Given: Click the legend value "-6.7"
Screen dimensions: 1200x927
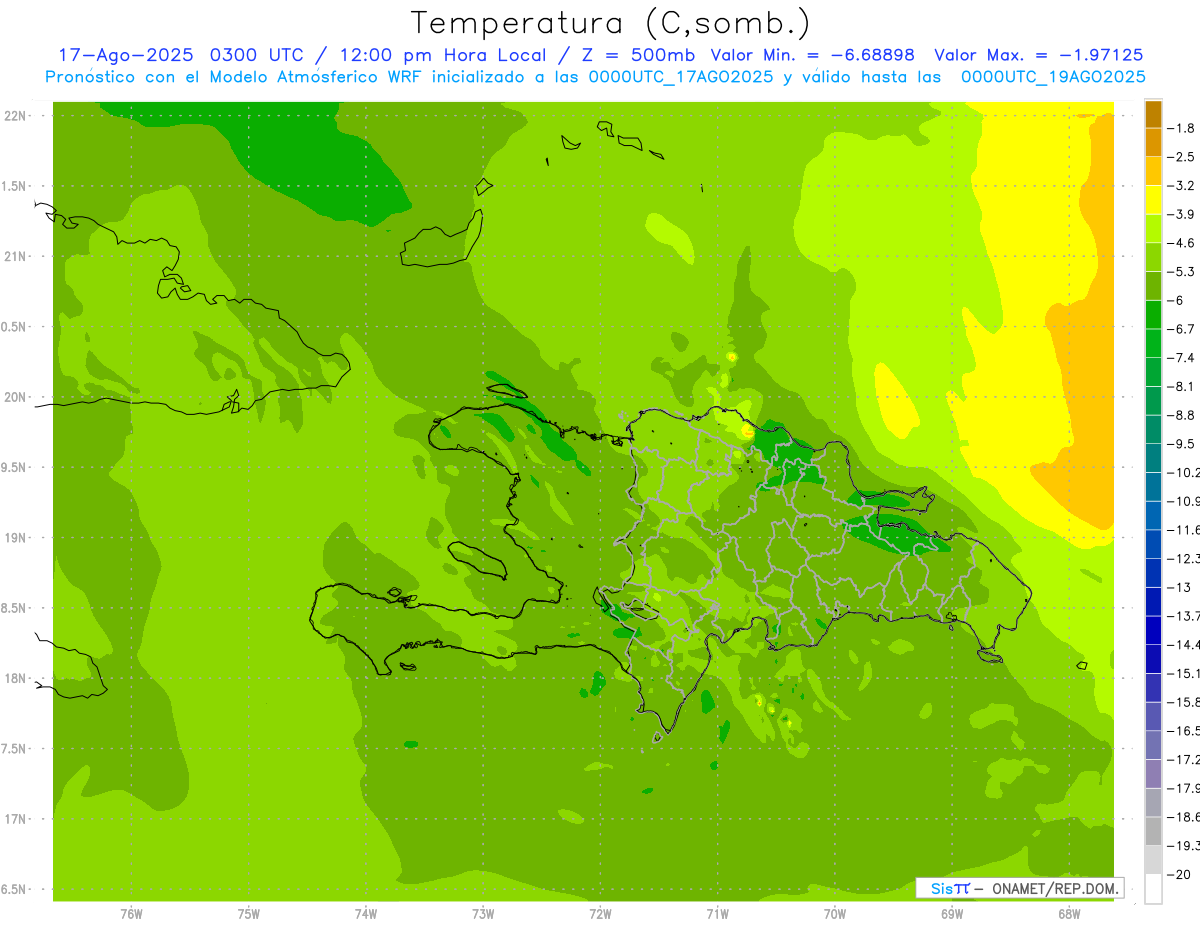Looking at the screenshot, I should click(1182, 329).
